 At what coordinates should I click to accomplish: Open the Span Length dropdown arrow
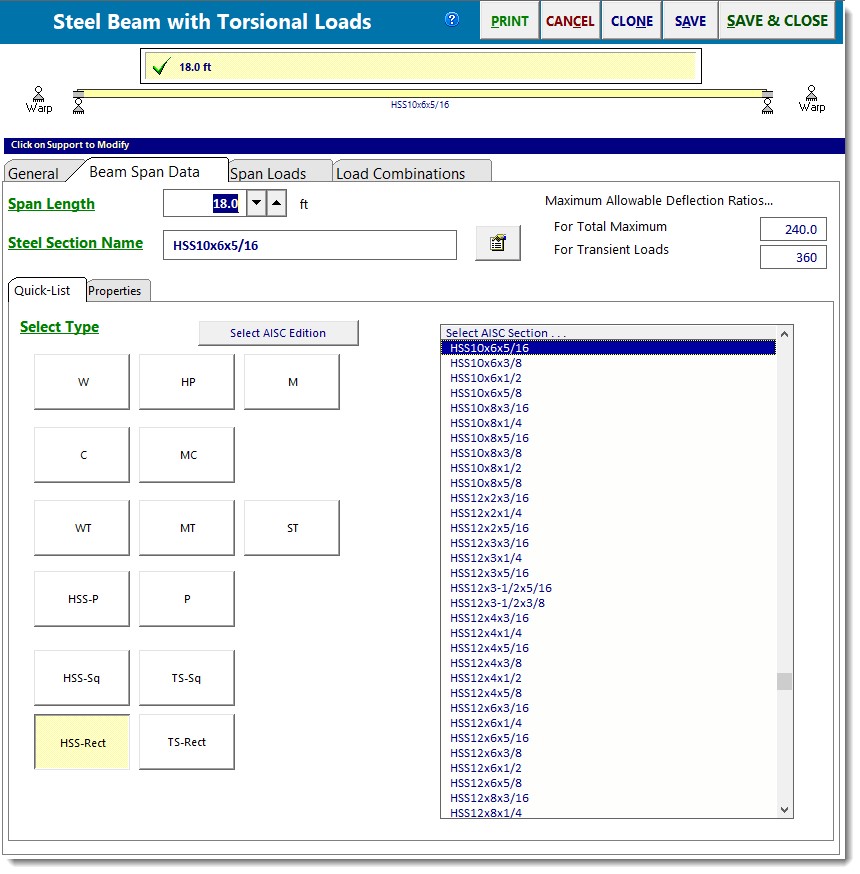pyautogui.click(x=256, y=203)
